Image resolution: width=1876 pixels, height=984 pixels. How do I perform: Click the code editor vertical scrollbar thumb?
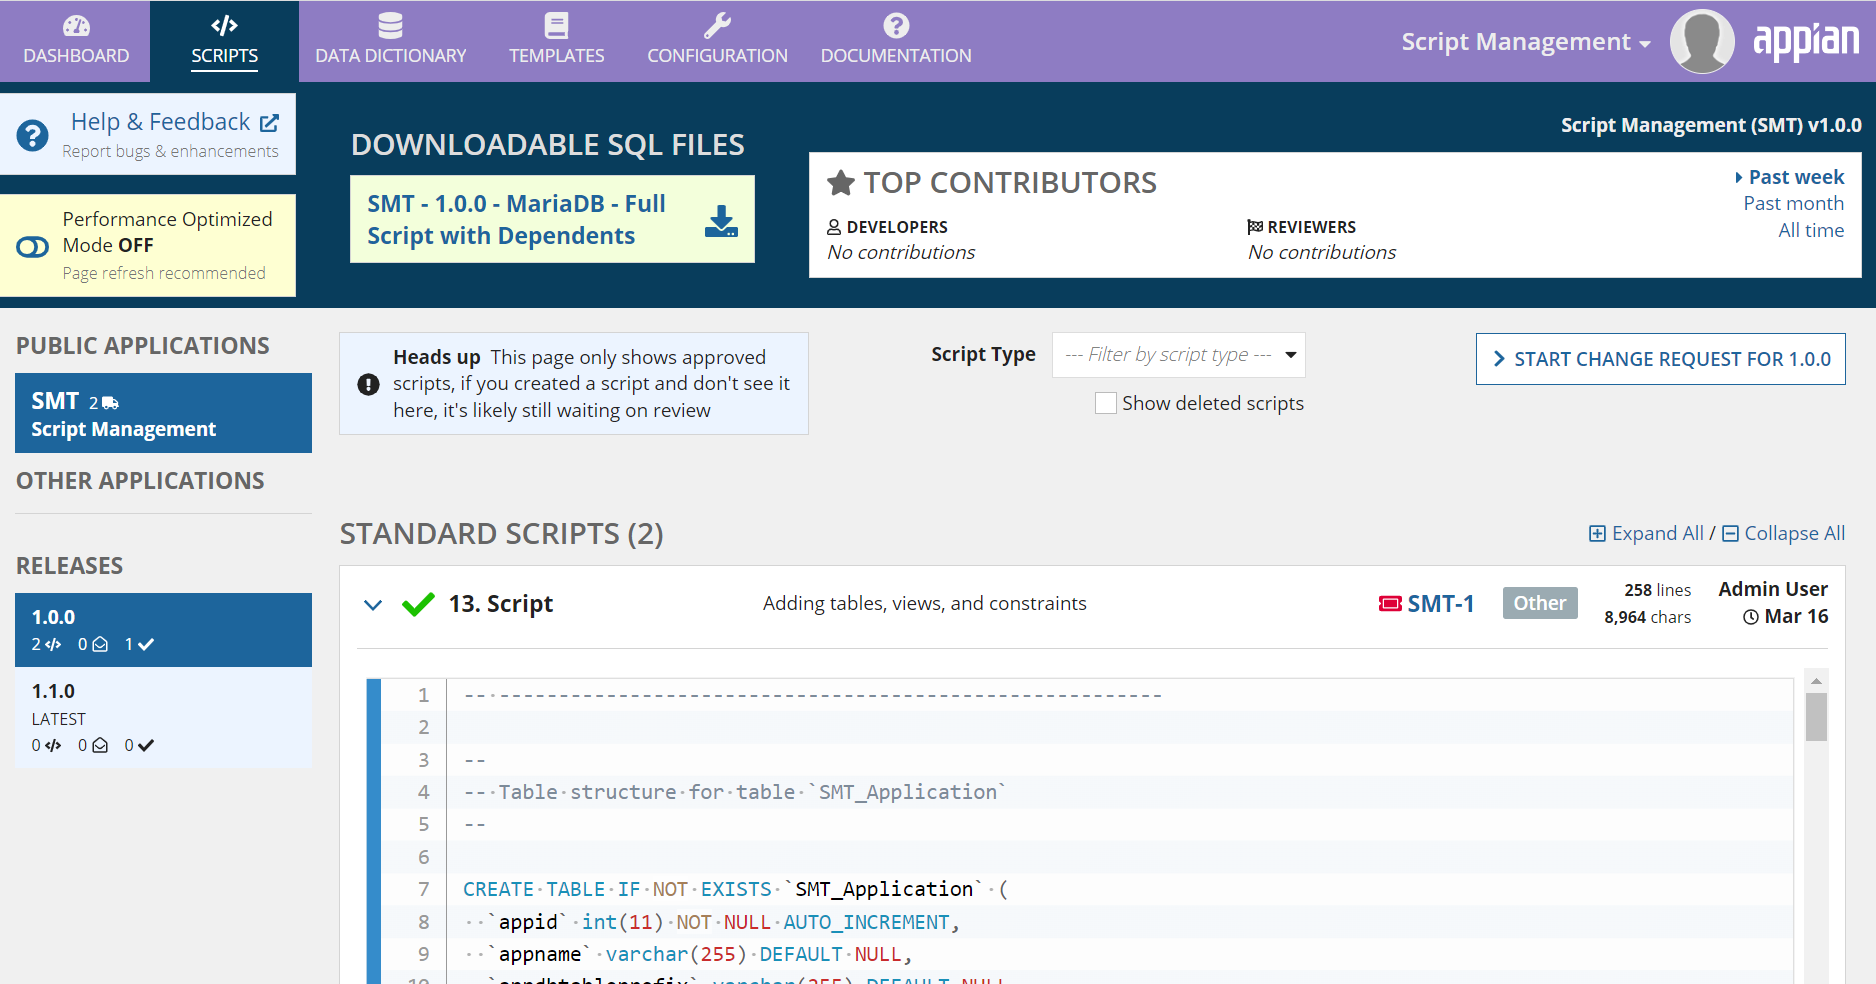[x=1816, y=716]
